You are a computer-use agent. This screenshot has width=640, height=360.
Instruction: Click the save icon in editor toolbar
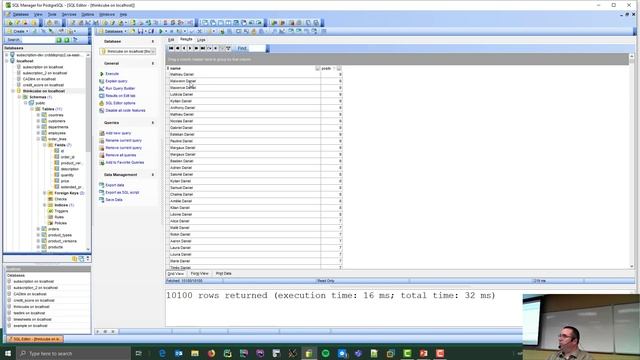(x=140, y=31)
